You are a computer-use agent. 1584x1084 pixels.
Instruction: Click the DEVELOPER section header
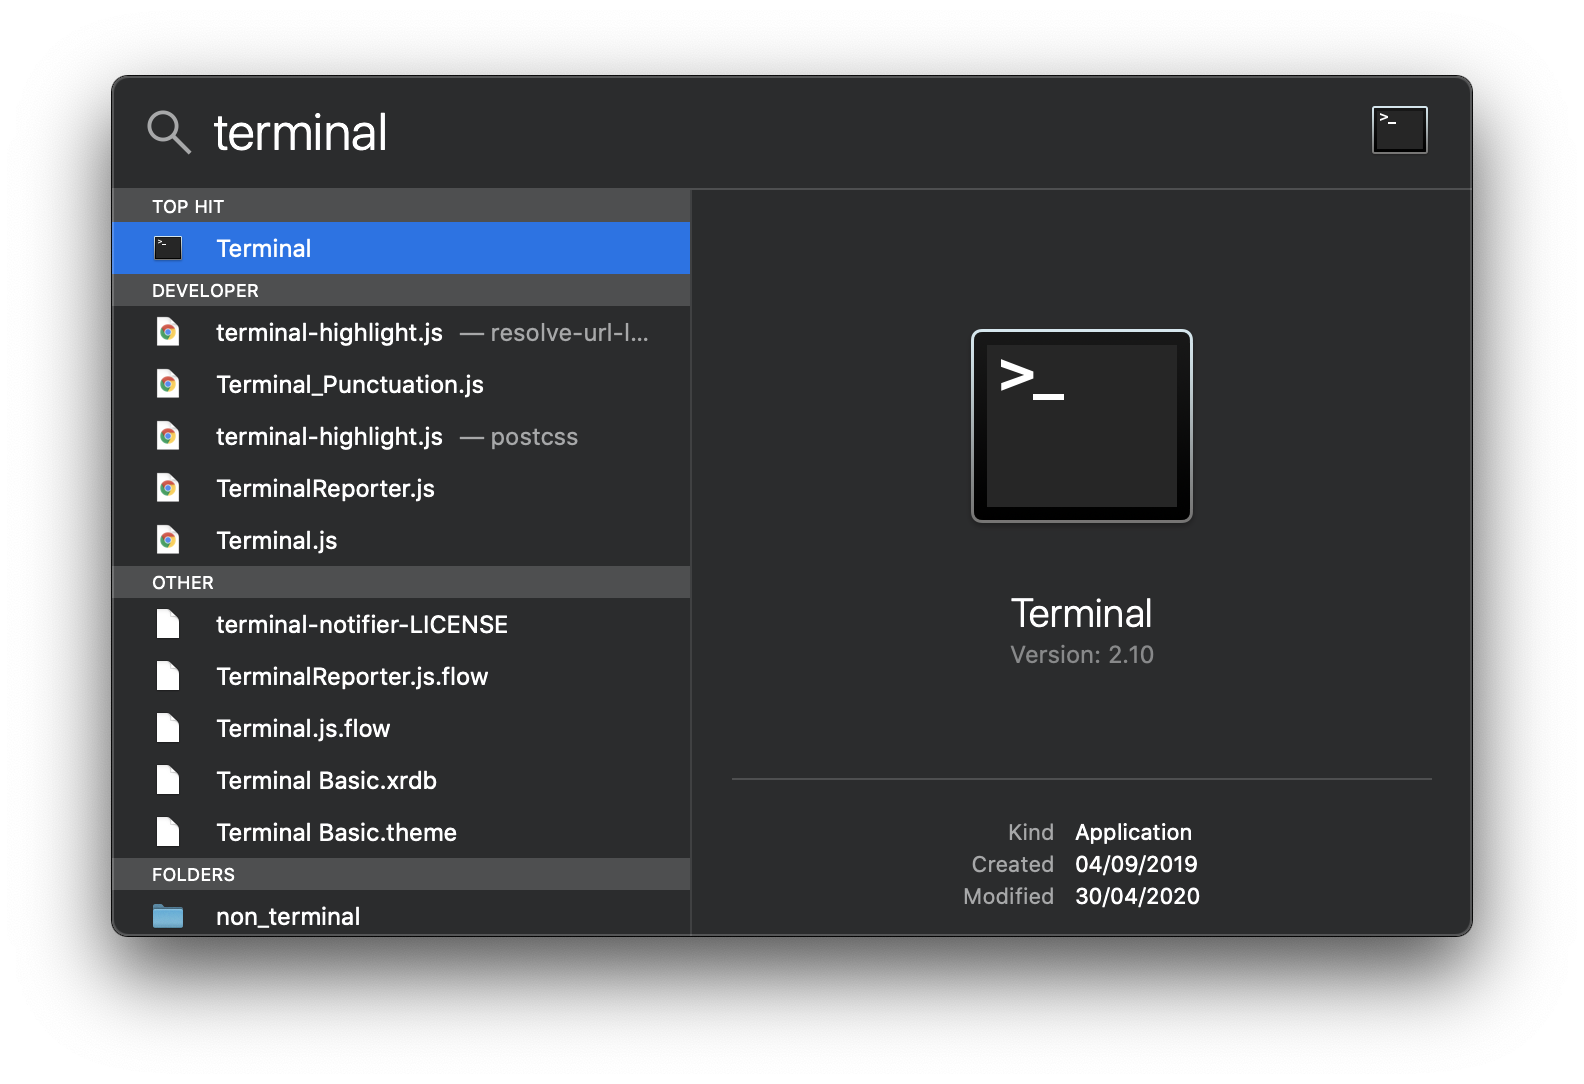[401, 290]
